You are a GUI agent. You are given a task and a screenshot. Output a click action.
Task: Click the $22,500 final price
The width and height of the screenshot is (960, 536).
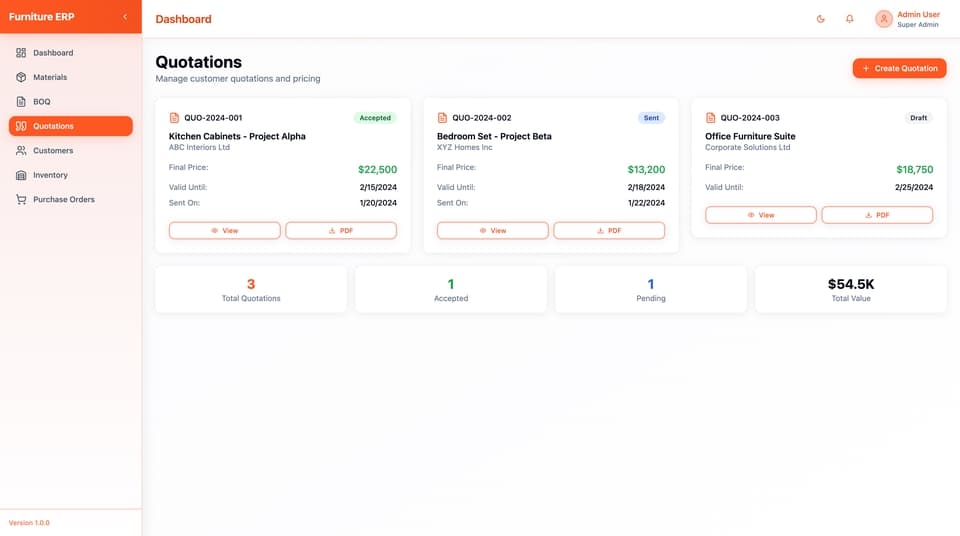pos(377,170)
